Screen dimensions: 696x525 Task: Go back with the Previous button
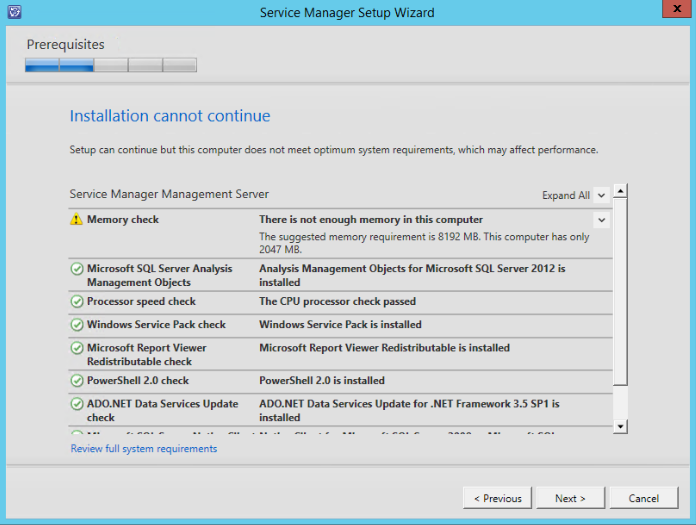click(x=497, y=498)
